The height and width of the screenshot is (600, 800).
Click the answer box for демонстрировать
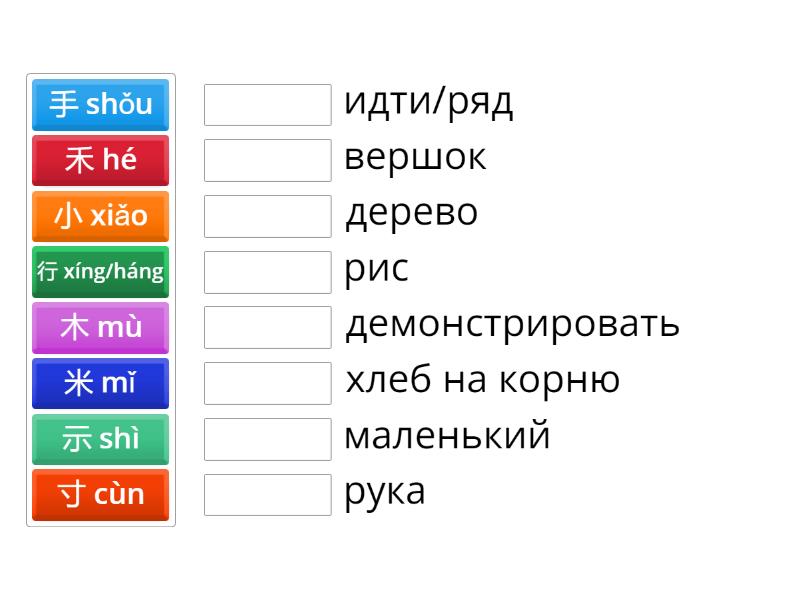coord(267,327)
